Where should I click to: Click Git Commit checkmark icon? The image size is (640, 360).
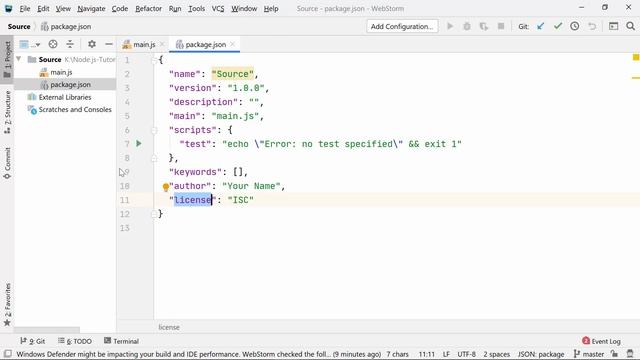coord(558,27)
